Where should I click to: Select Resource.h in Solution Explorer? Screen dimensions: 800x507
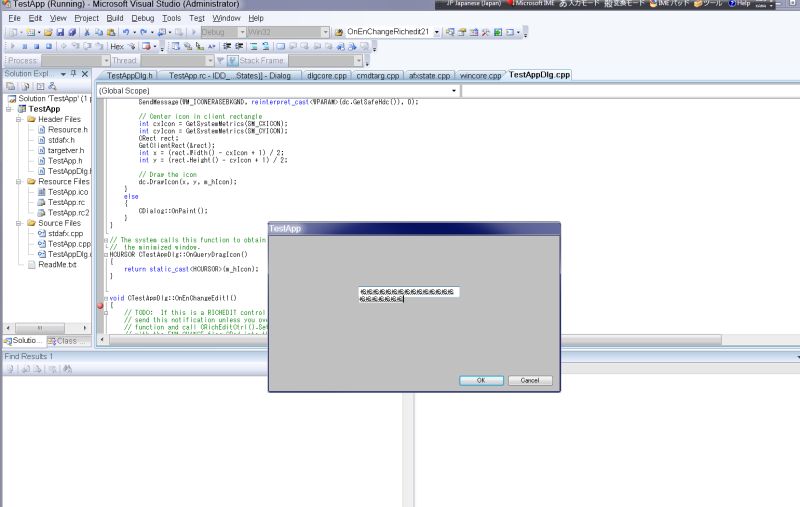click(67, 130)
